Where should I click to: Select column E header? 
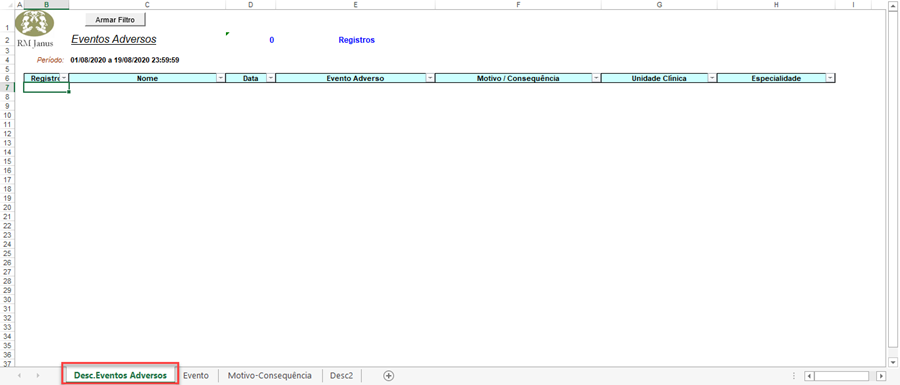[355, 5]
